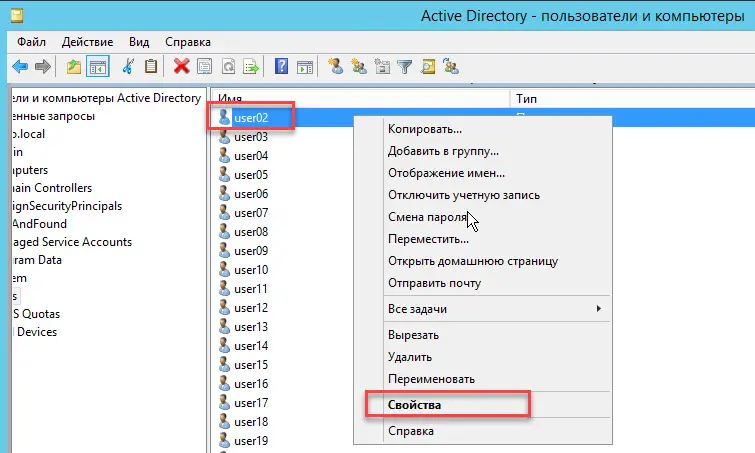
Task: Click the user icon beside user03
Action: [224, 137]
